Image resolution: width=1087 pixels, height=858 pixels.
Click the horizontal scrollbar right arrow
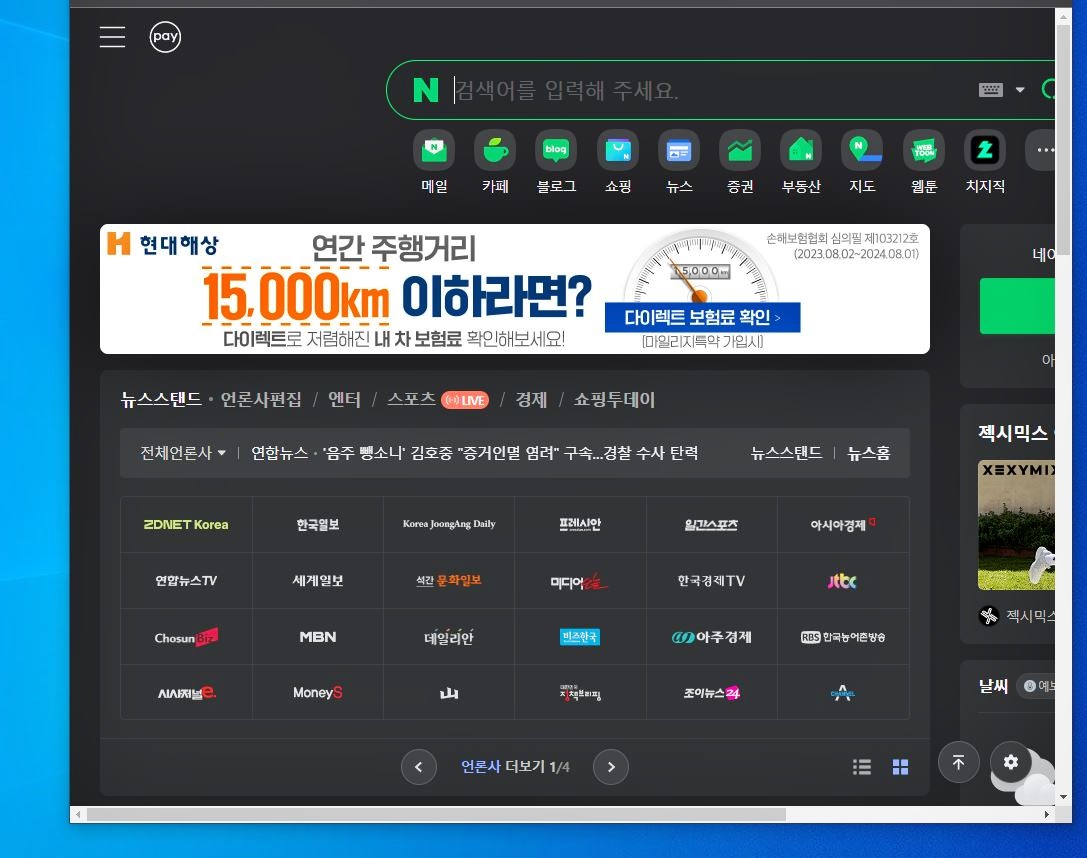[1047, 814]
